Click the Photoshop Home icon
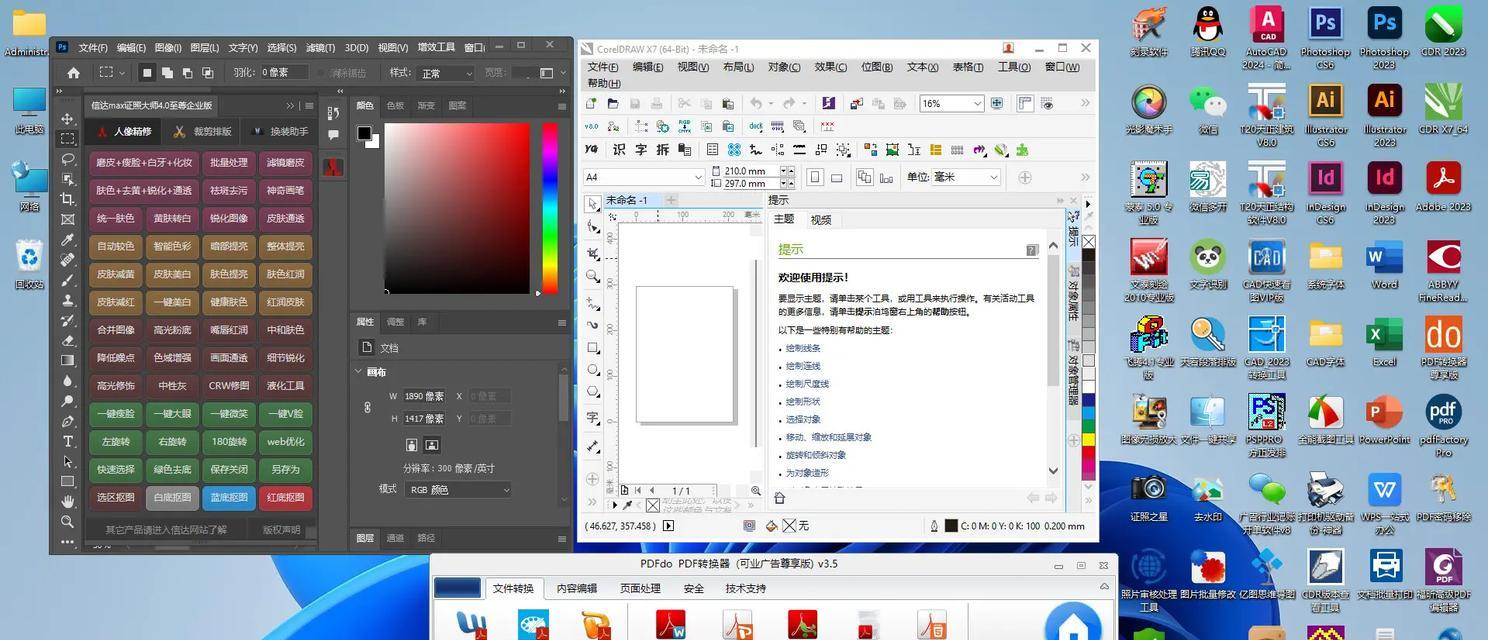The image size is (1488, 640). coord(73,73)
